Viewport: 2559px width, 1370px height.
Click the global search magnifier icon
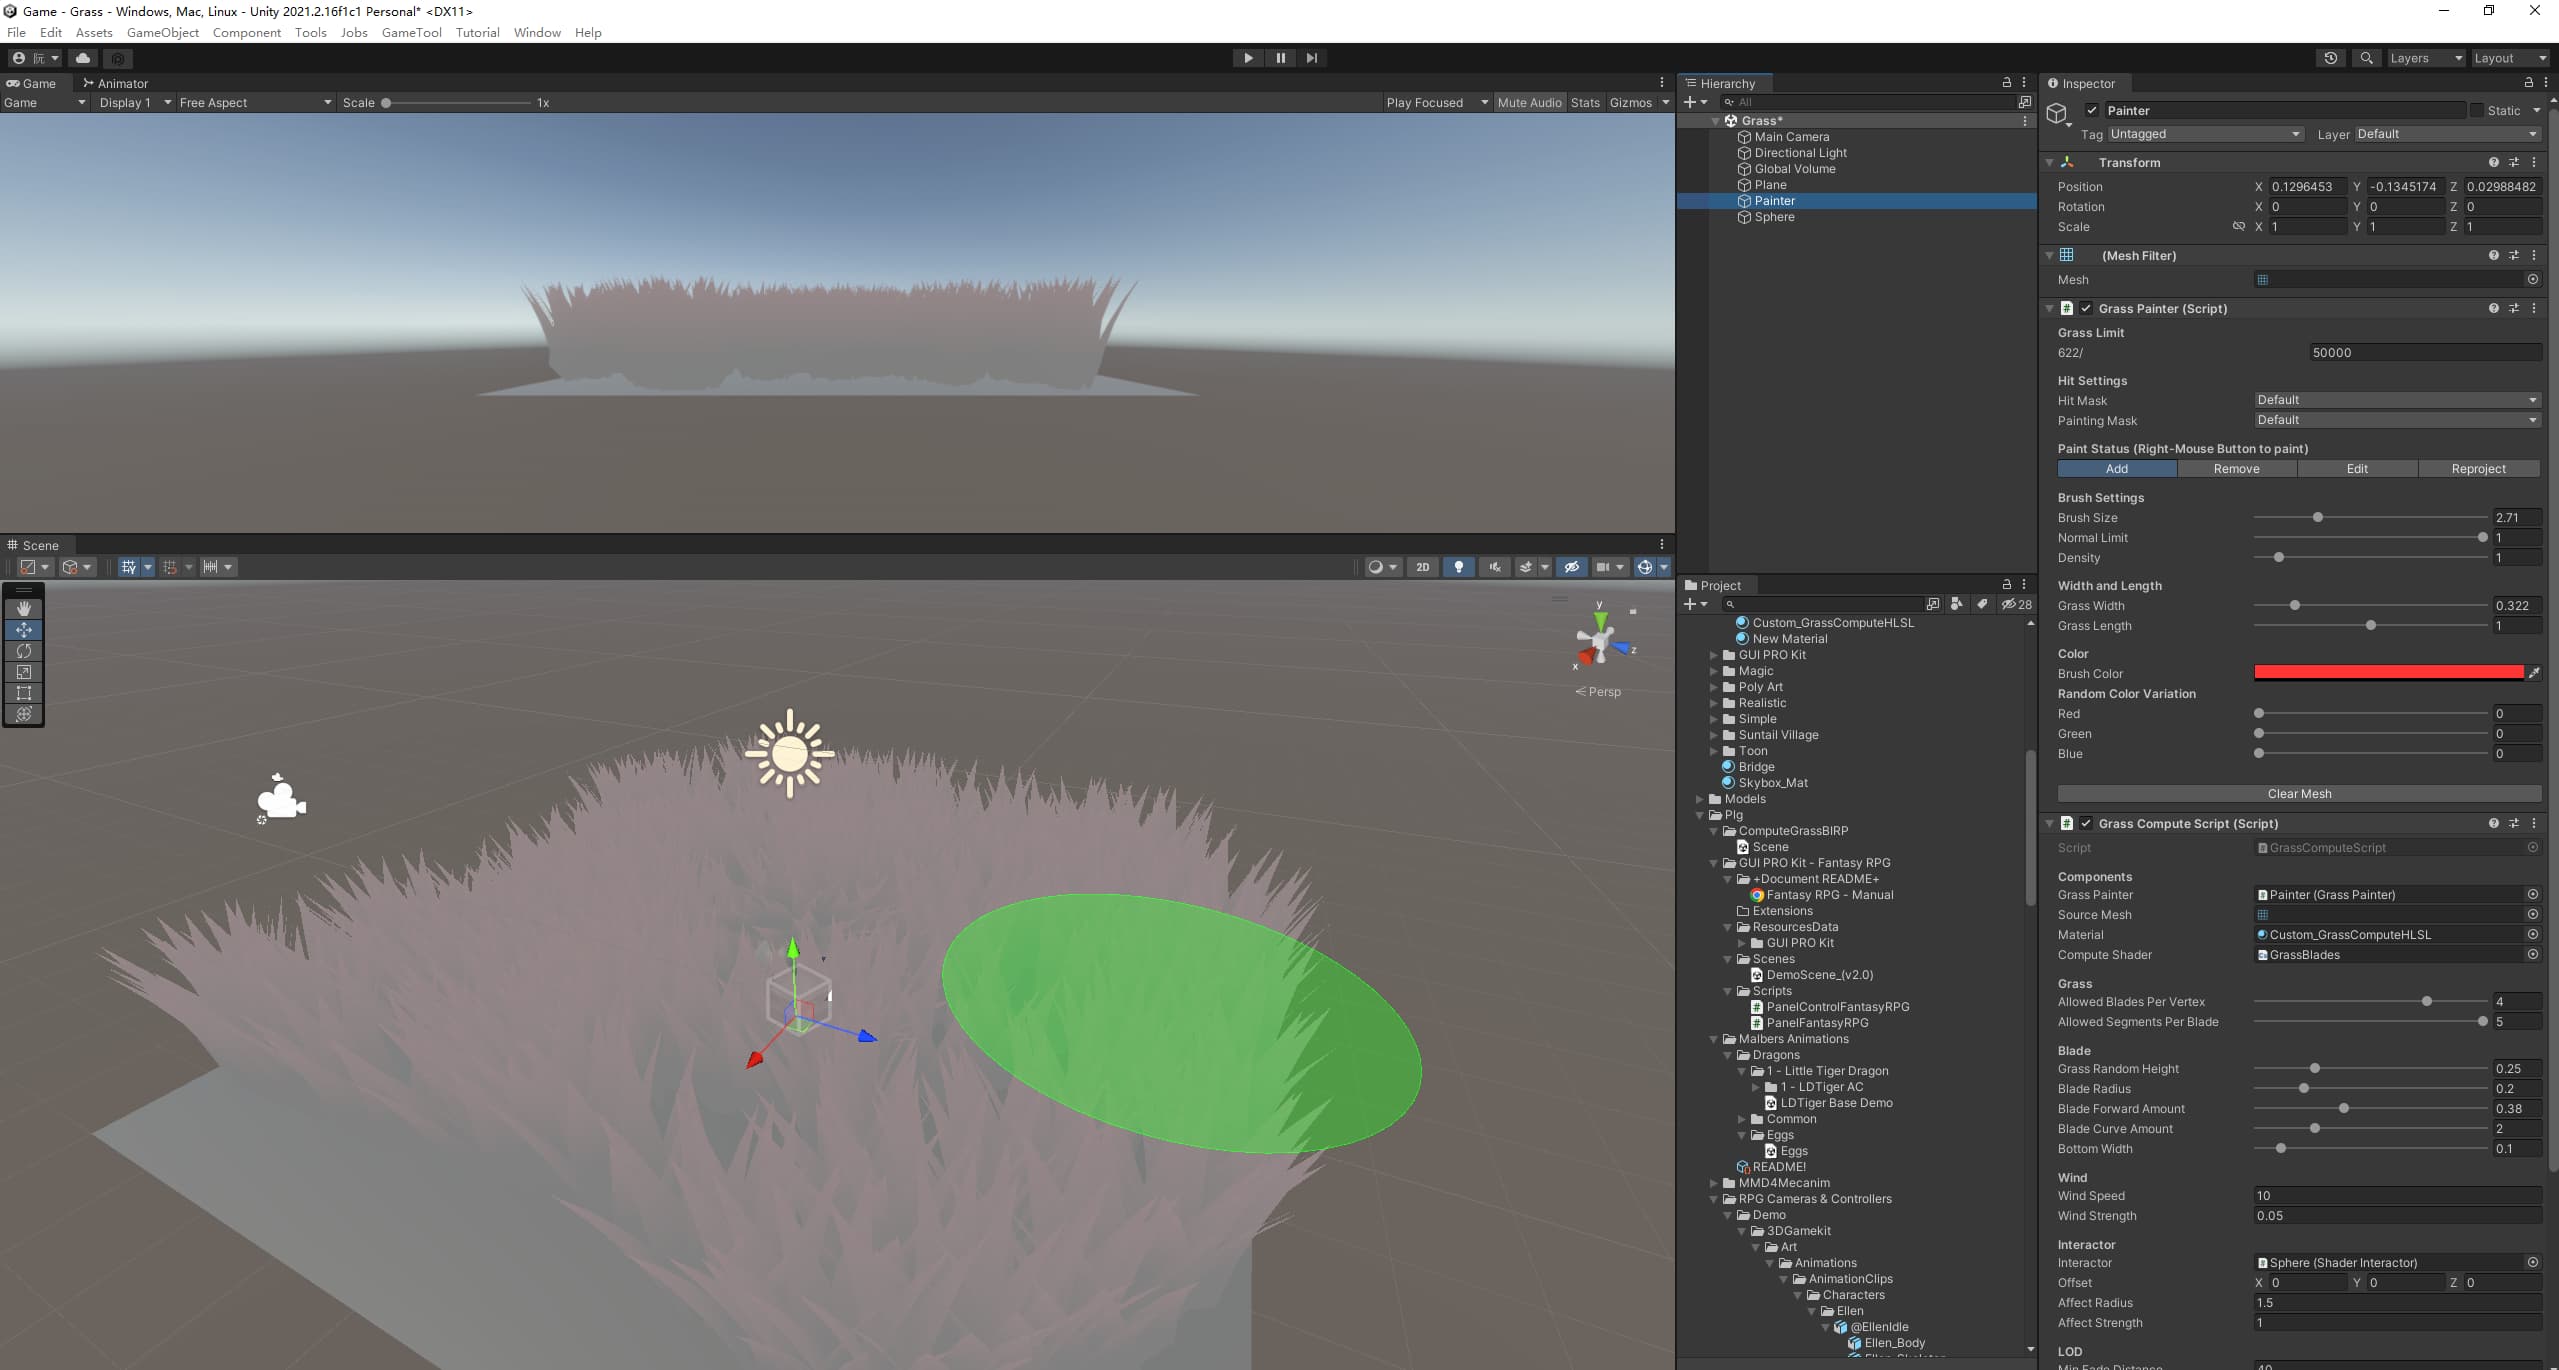[x=2366, y=58]
